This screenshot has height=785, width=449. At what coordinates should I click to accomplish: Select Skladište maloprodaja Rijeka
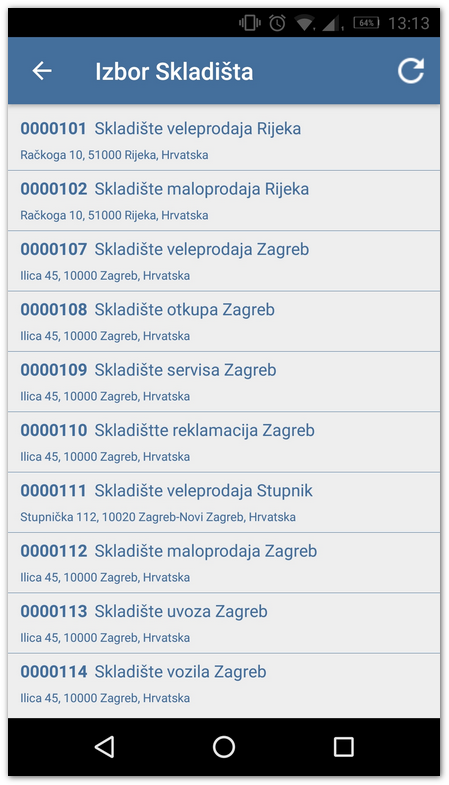click(224, 201)
